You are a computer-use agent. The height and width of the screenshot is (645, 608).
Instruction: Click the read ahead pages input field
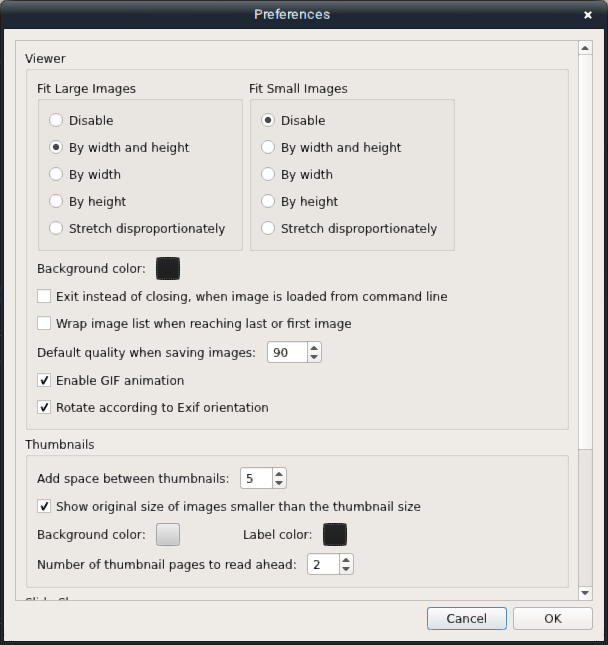323,564
